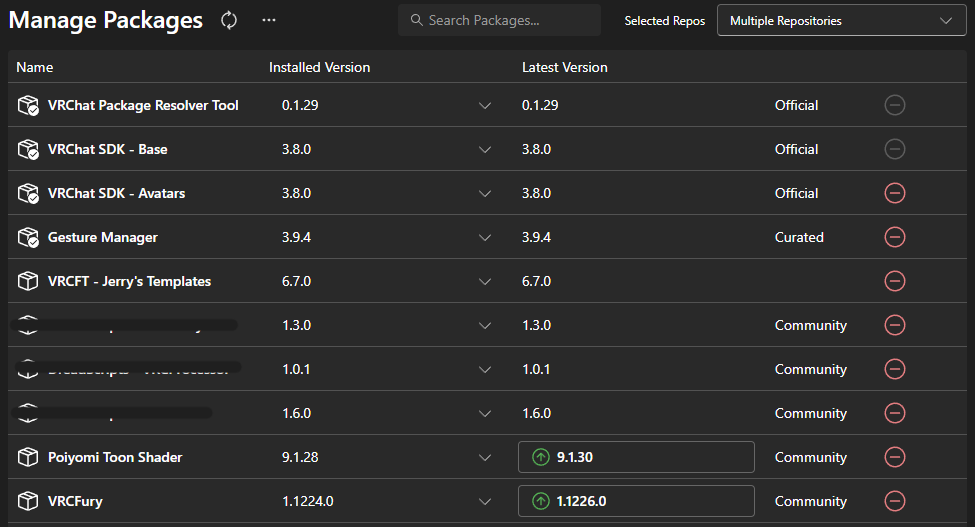Image resolution: width=975 pixels, height=527 pixels.
Task: Click disabled remove icon for VRChat Package Resolver Tool
Action: pos(895,105)
